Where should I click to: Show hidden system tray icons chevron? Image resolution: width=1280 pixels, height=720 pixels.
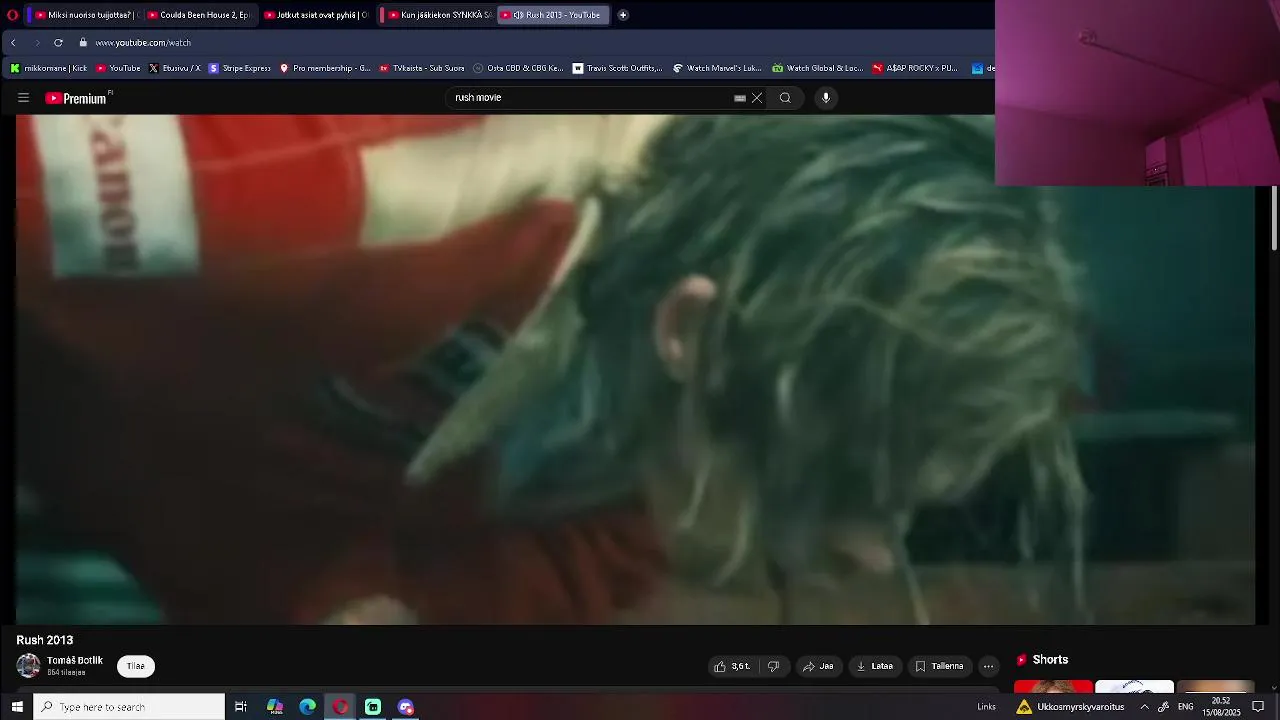[x=1145, y=707]
